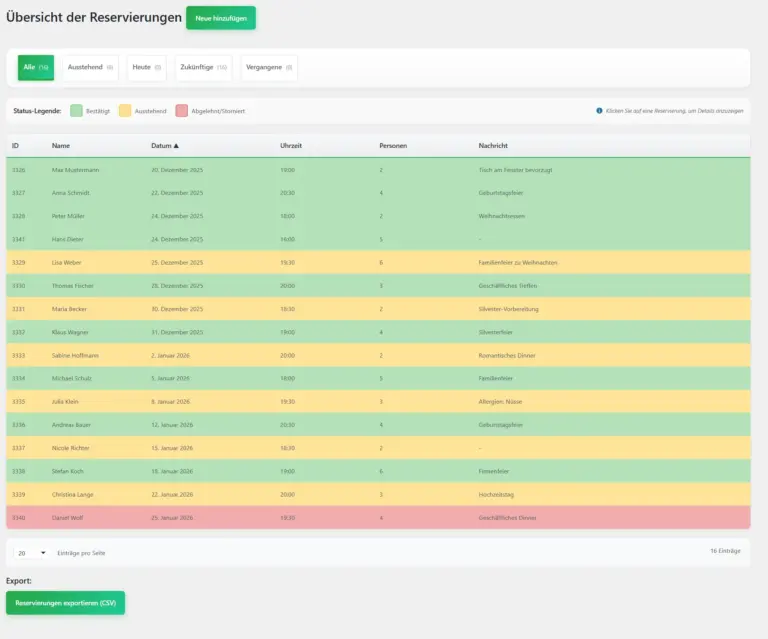Click the '16 Einträge' count text

(725, 551)
